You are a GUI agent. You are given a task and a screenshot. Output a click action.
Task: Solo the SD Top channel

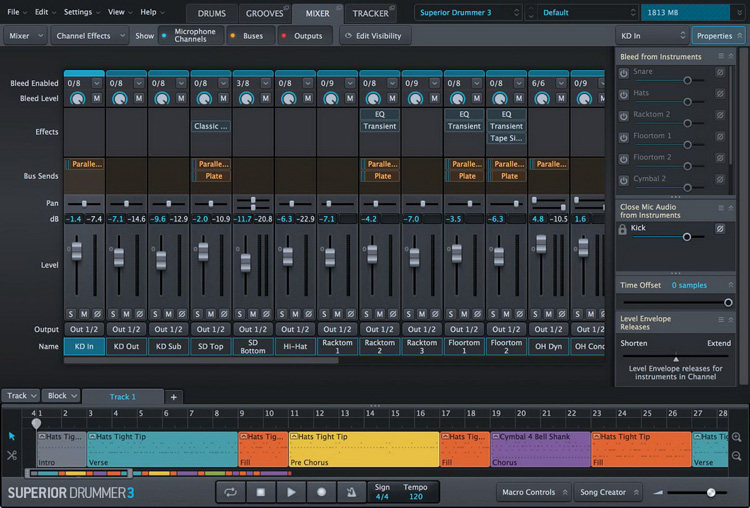(198, 313)
